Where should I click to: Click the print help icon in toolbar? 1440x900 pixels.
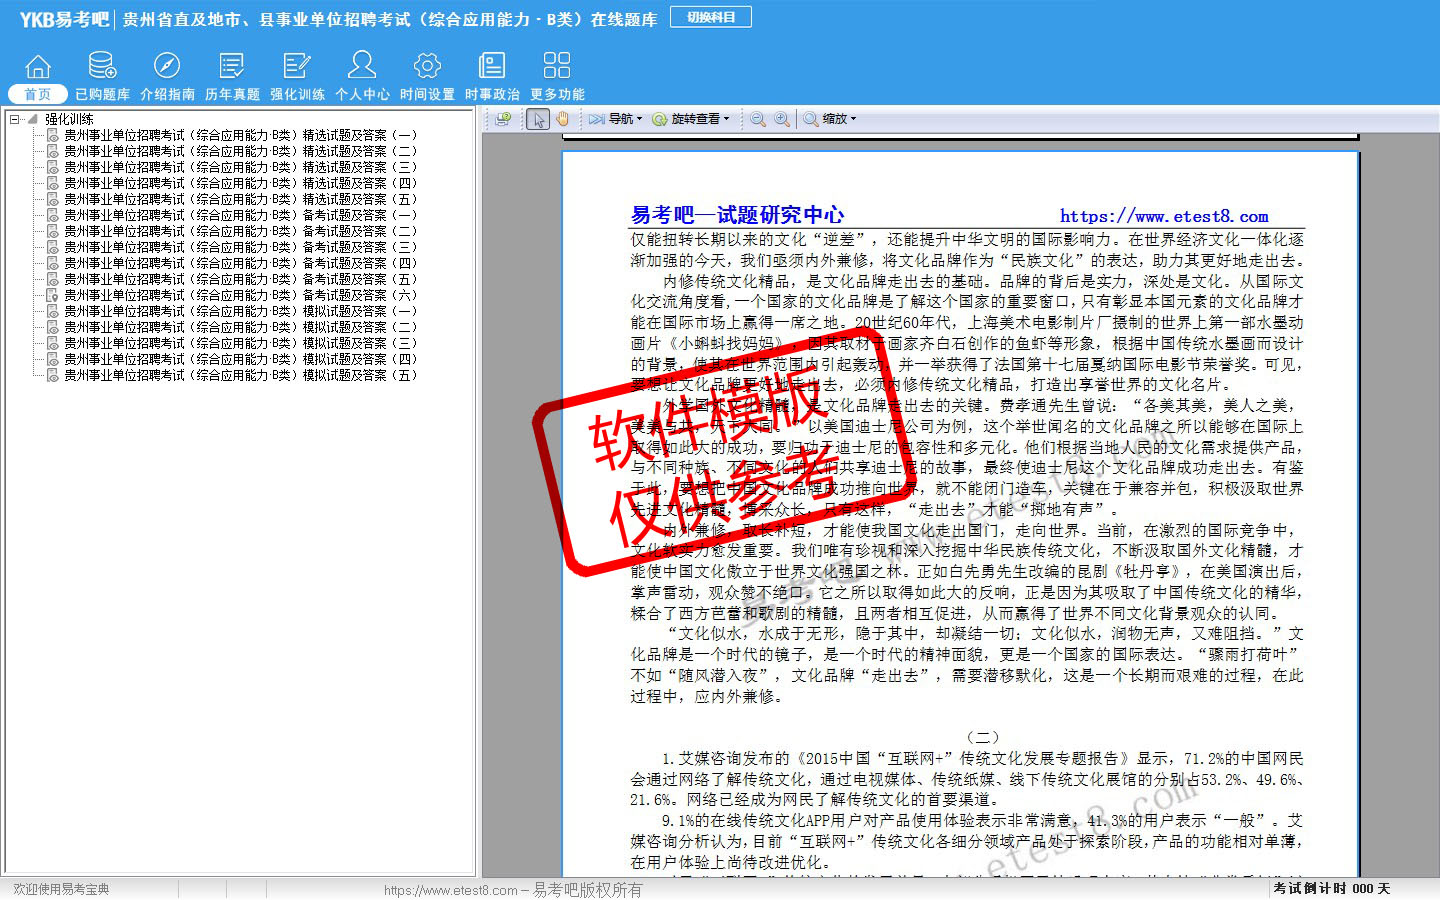(x=503, y=119)
